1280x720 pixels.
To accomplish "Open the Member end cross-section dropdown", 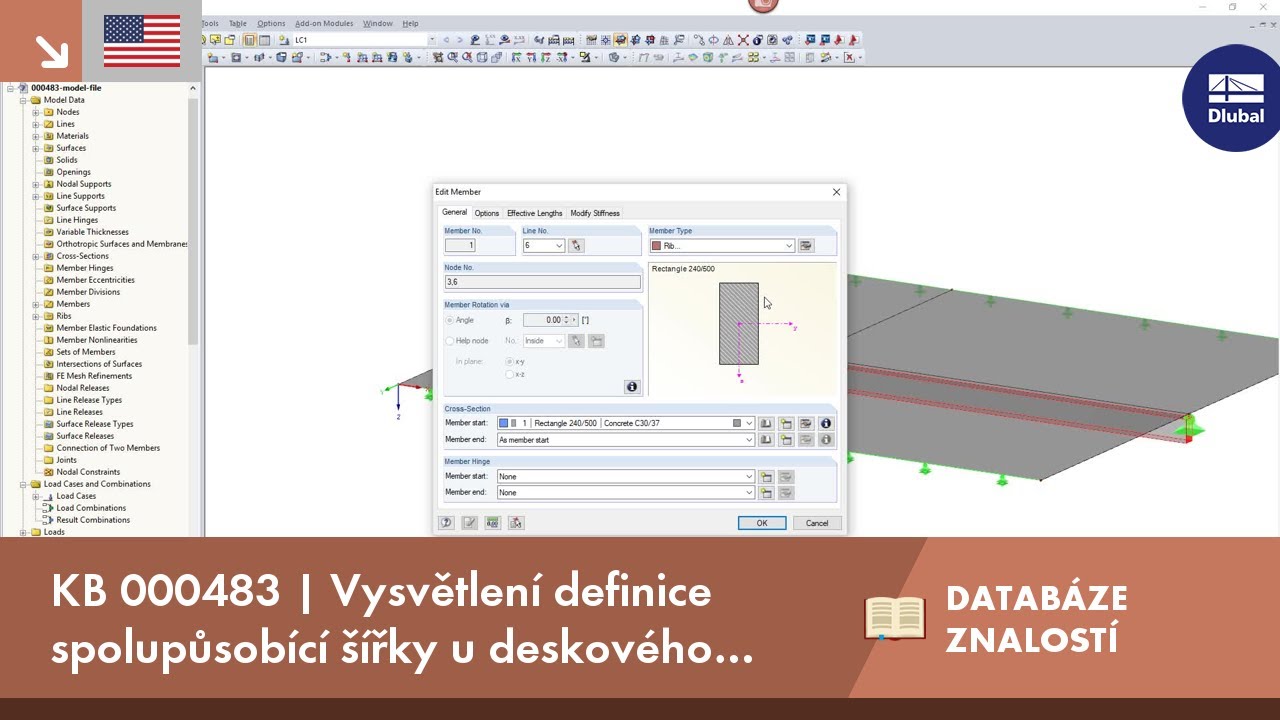I will [749, 440].
